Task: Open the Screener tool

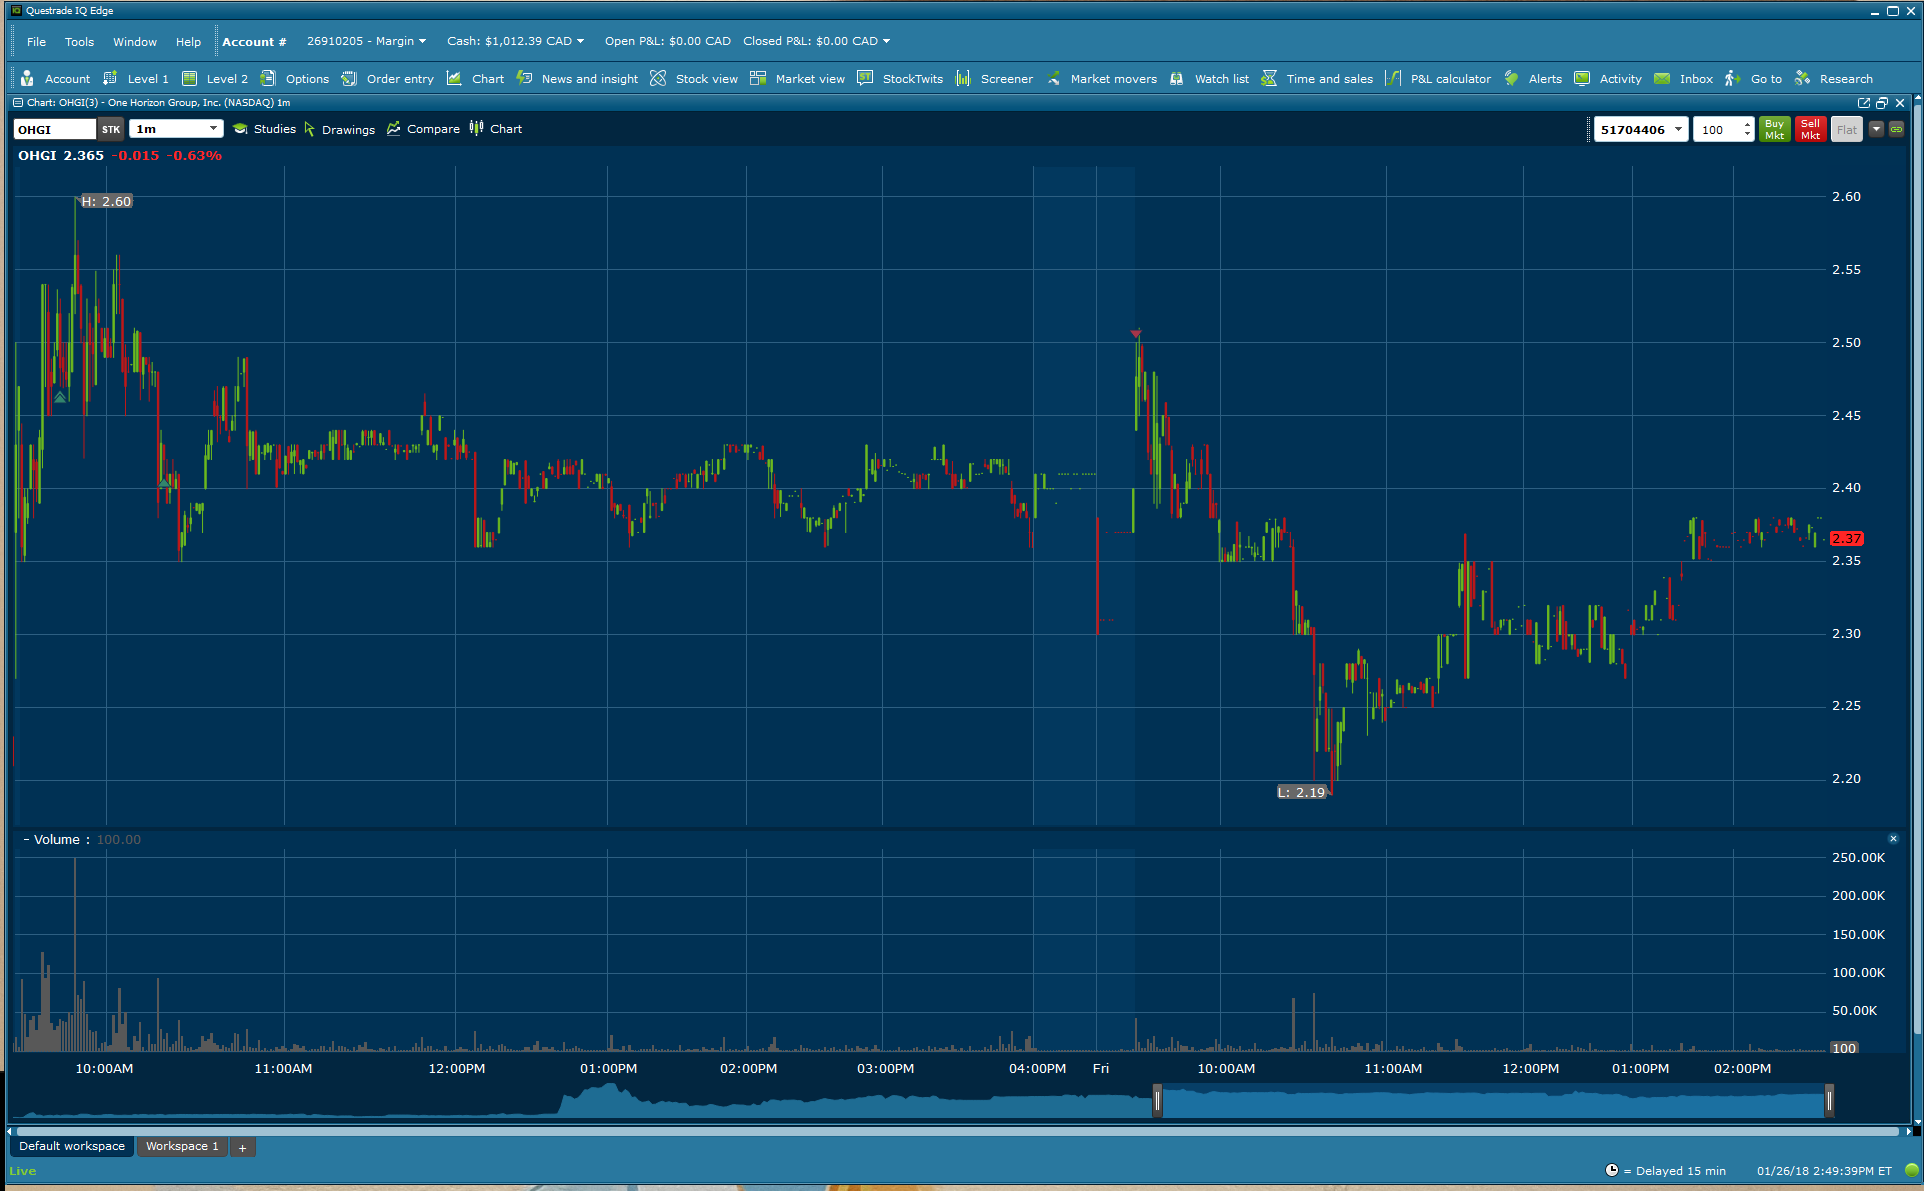Action: 995,79
